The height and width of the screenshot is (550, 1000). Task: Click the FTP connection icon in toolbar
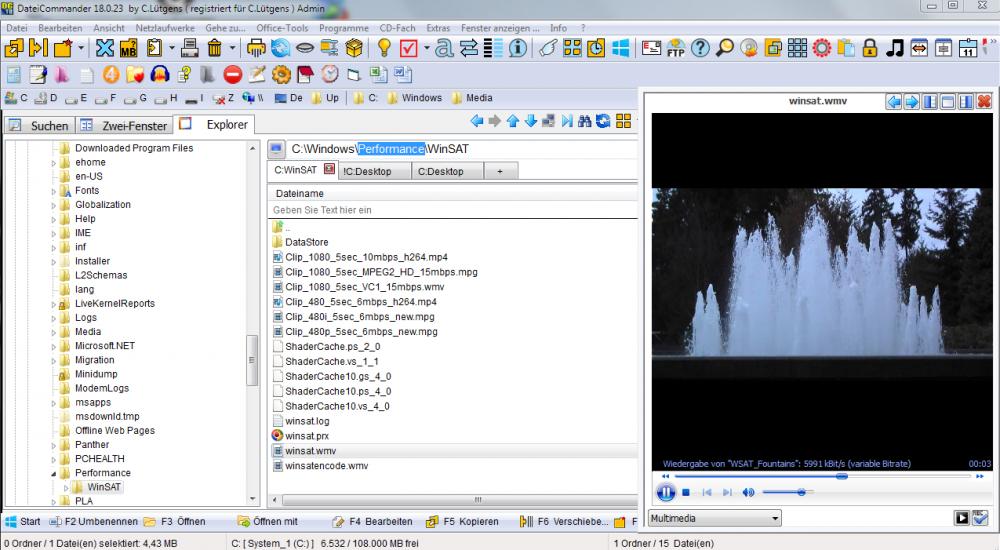(x=676, y=48)
